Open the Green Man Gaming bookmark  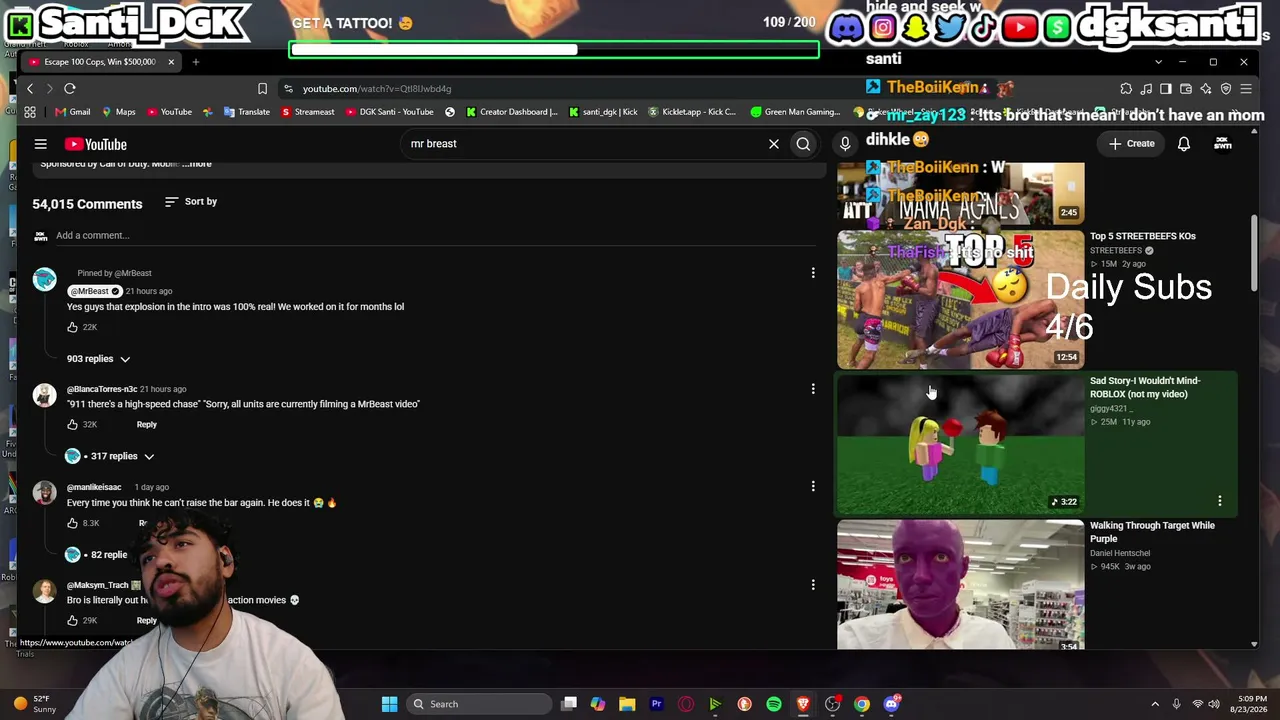[x=796, y=112]
